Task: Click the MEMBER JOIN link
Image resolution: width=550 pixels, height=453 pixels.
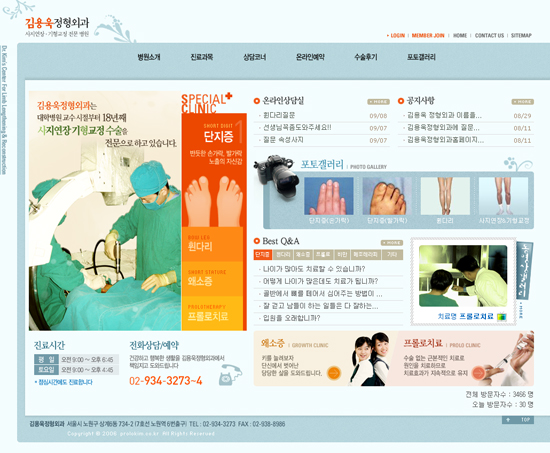Action: 428,35
